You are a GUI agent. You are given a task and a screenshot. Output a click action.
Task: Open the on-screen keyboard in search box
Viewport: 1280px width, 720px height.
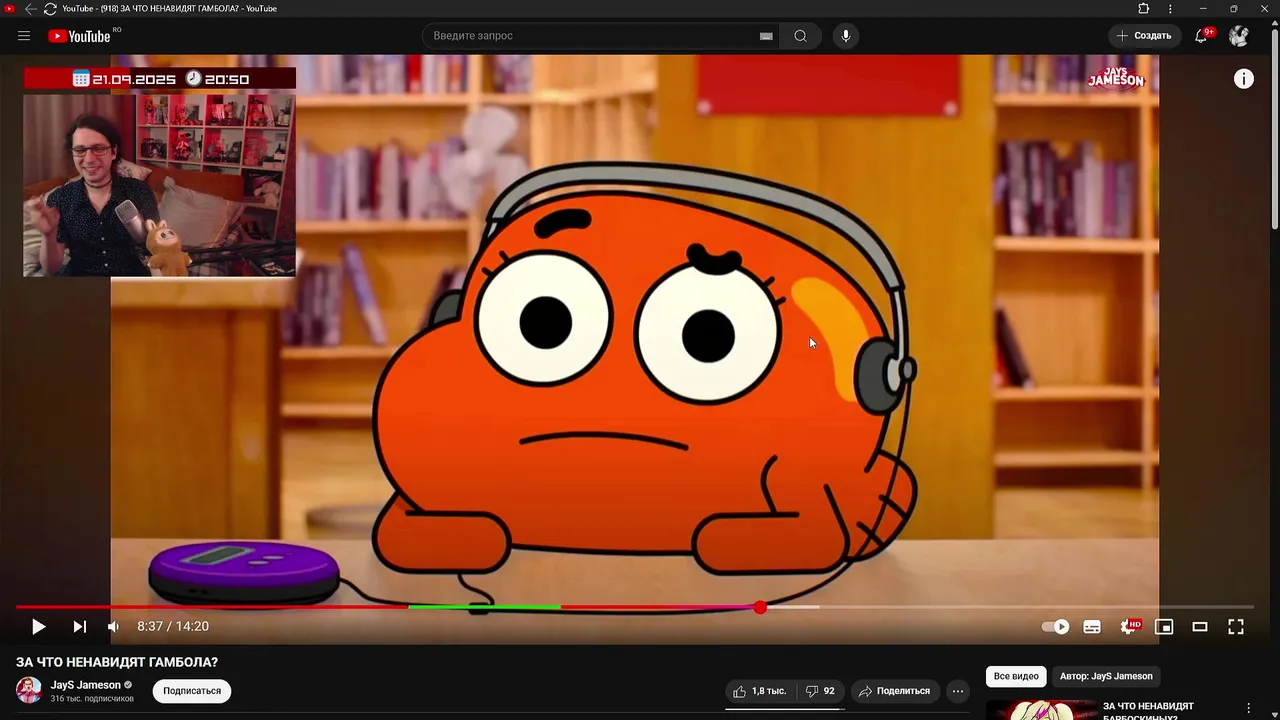point(766,36)
